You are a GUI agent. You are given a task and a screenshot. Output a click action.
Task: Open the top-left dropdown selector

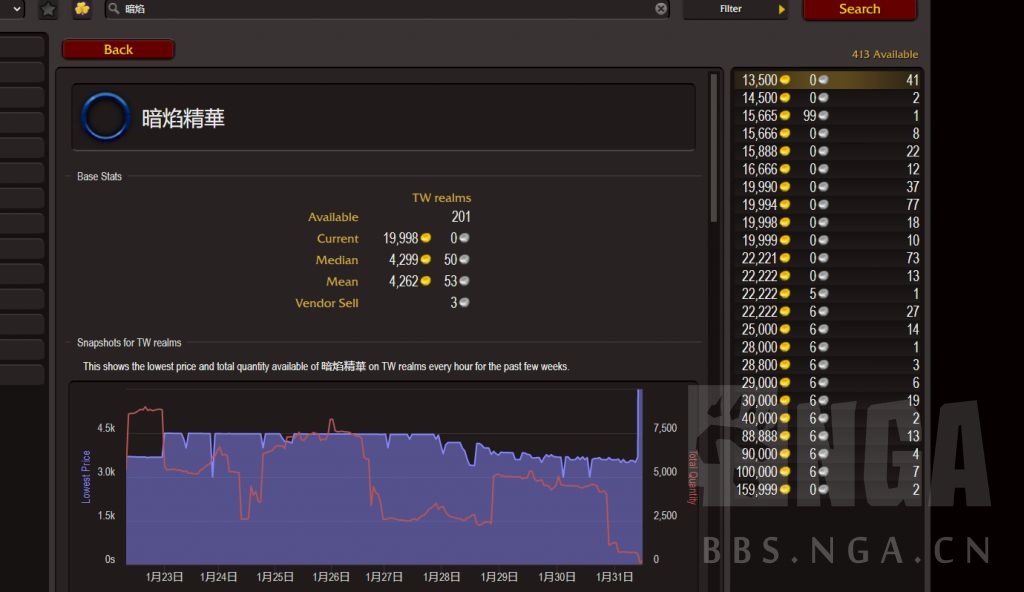[12, 9]
